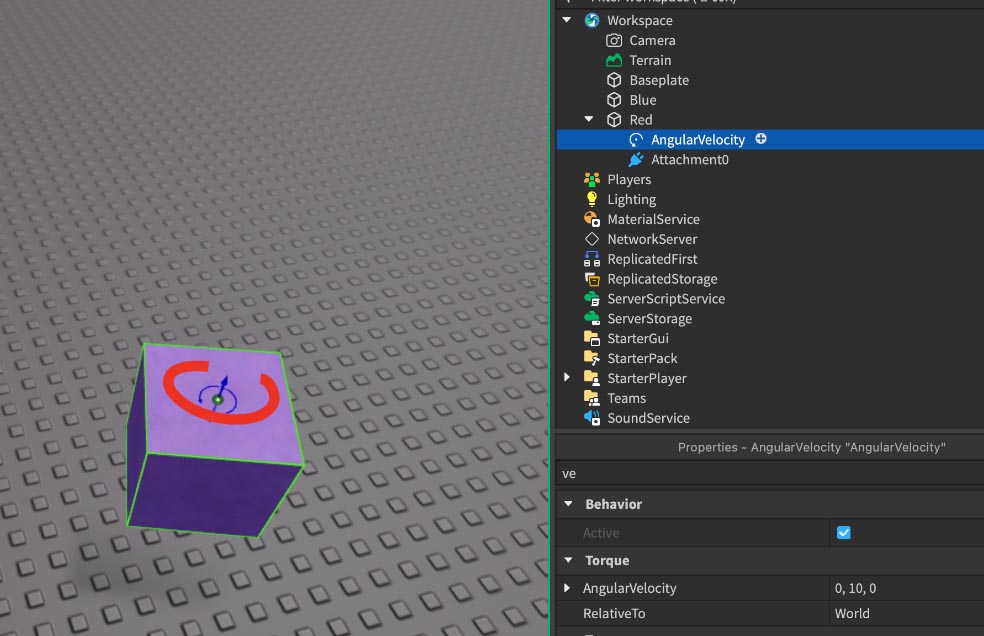Click the Camera icon in Explorer
Image resolution: width=984 pixels, height=636 pixels.
[x=614, y=40]
